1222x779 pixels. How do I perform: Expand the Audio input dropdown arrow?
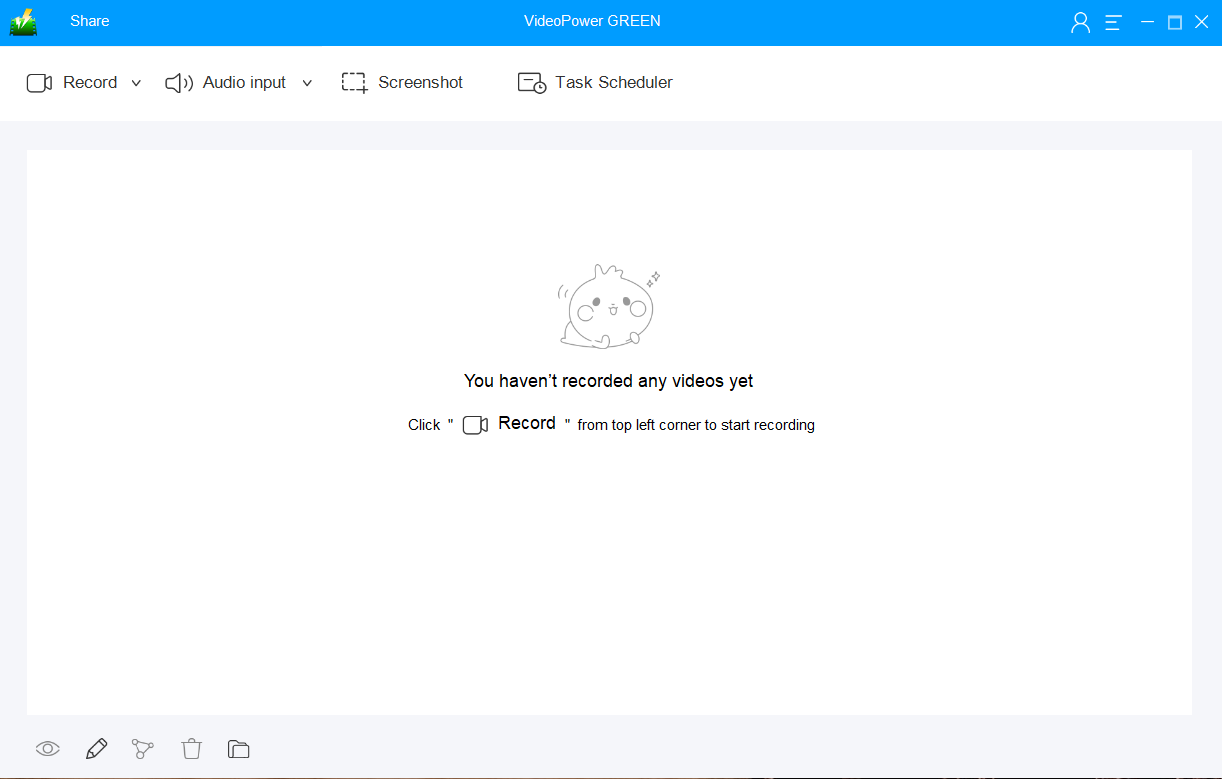[x=307, y=83]
